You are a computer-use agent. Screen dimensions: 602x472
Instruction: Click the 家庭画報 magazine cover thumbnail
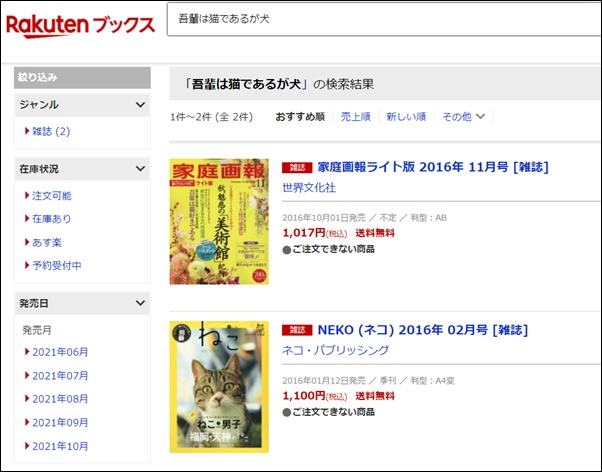pos(219,222)
